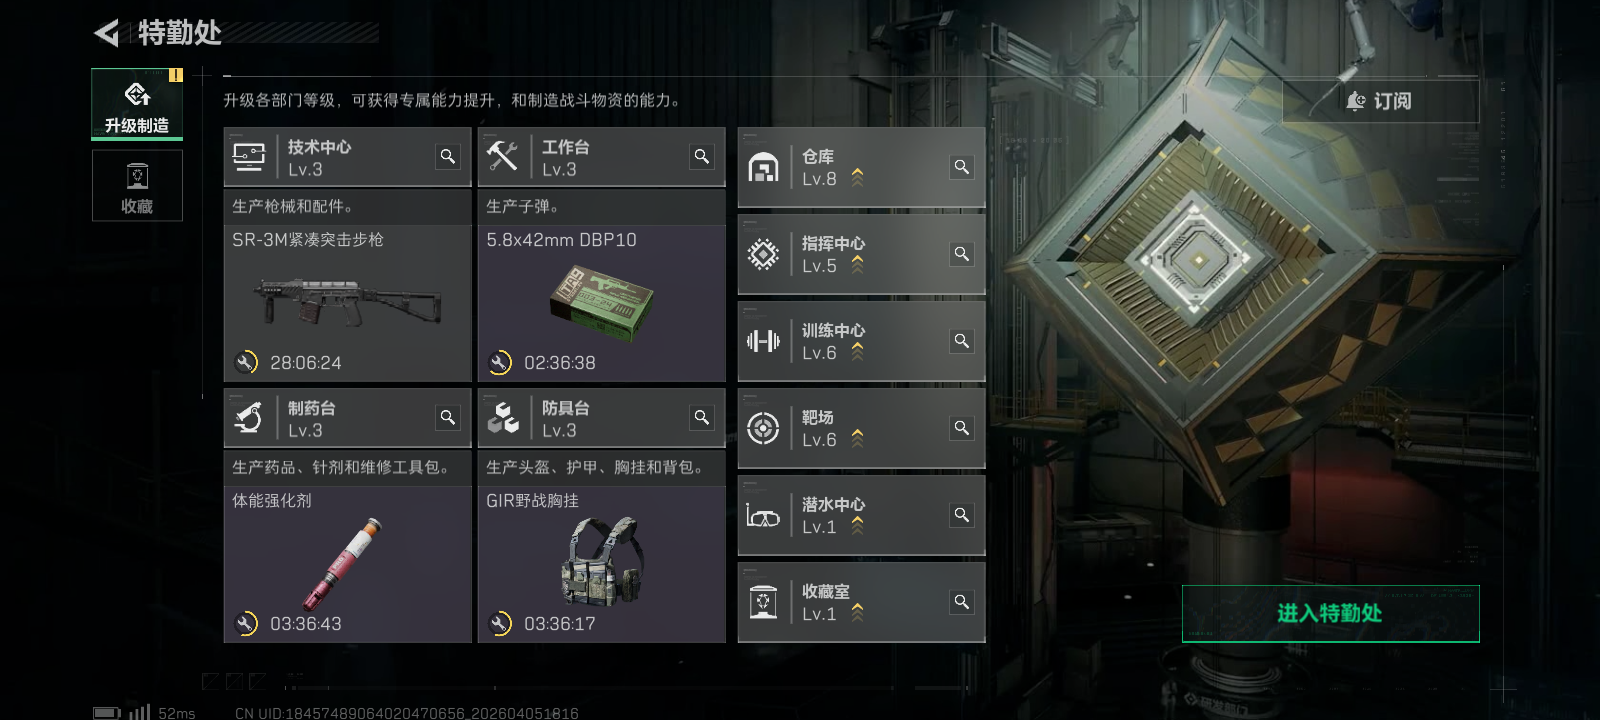Select the SR-3M紧凑突击步枪 production thumbnail
1600x720 pixels.
pos(348,301)
